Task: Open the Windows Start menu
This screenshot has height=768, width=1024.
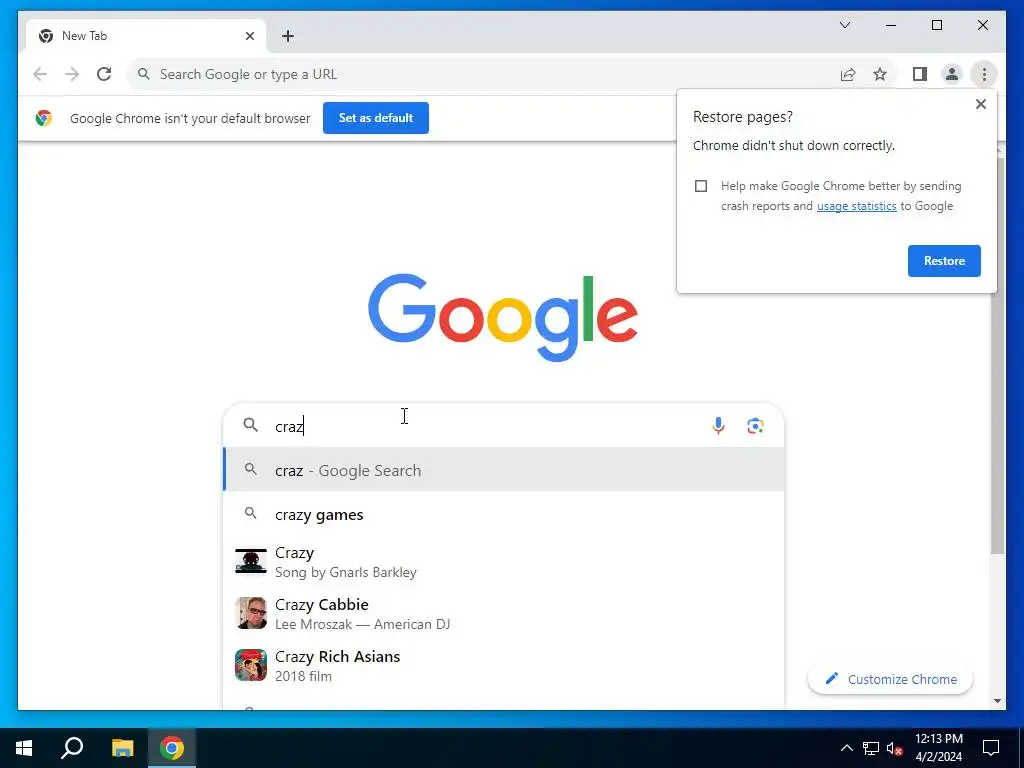Action: coord(24,748)
